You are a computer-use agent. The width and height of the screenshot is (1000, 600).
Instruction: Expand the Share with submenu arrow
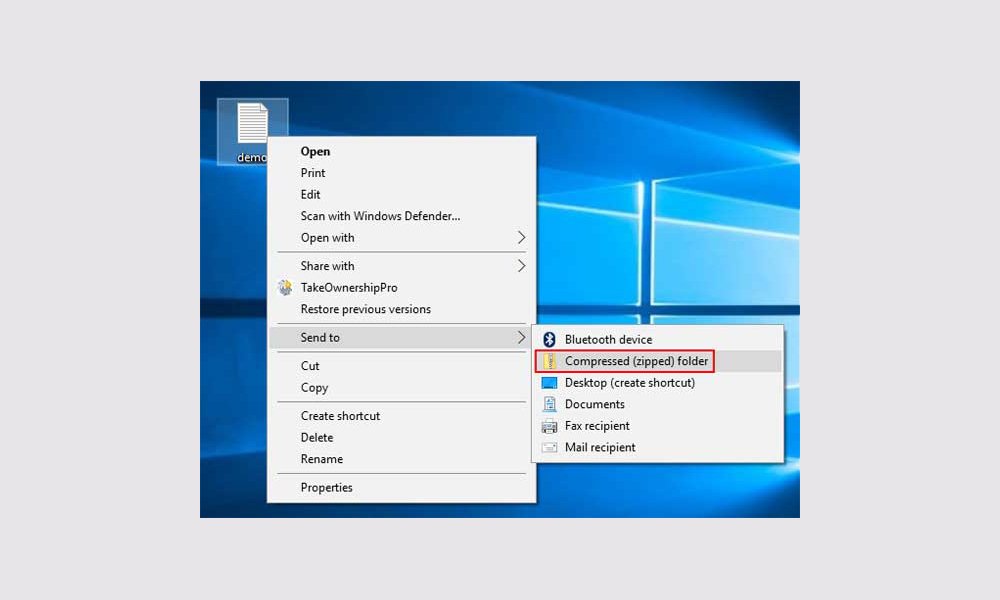[x=521, y=266]
